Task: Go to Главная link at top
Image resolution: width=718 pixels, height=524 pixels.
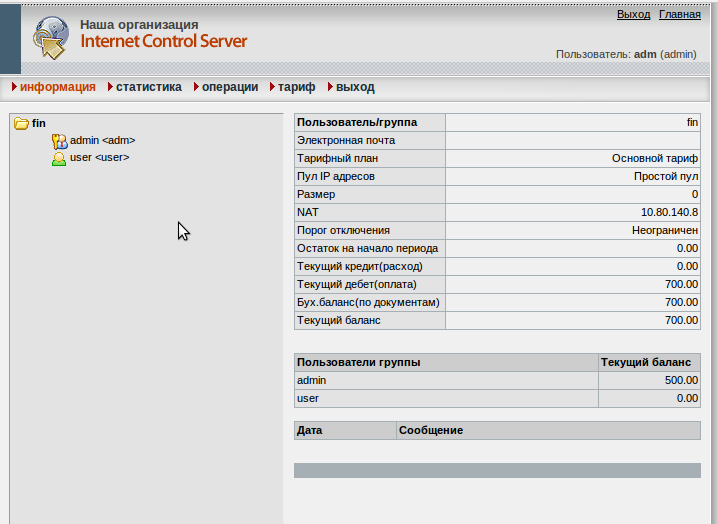Action: [x=680, y=15]
